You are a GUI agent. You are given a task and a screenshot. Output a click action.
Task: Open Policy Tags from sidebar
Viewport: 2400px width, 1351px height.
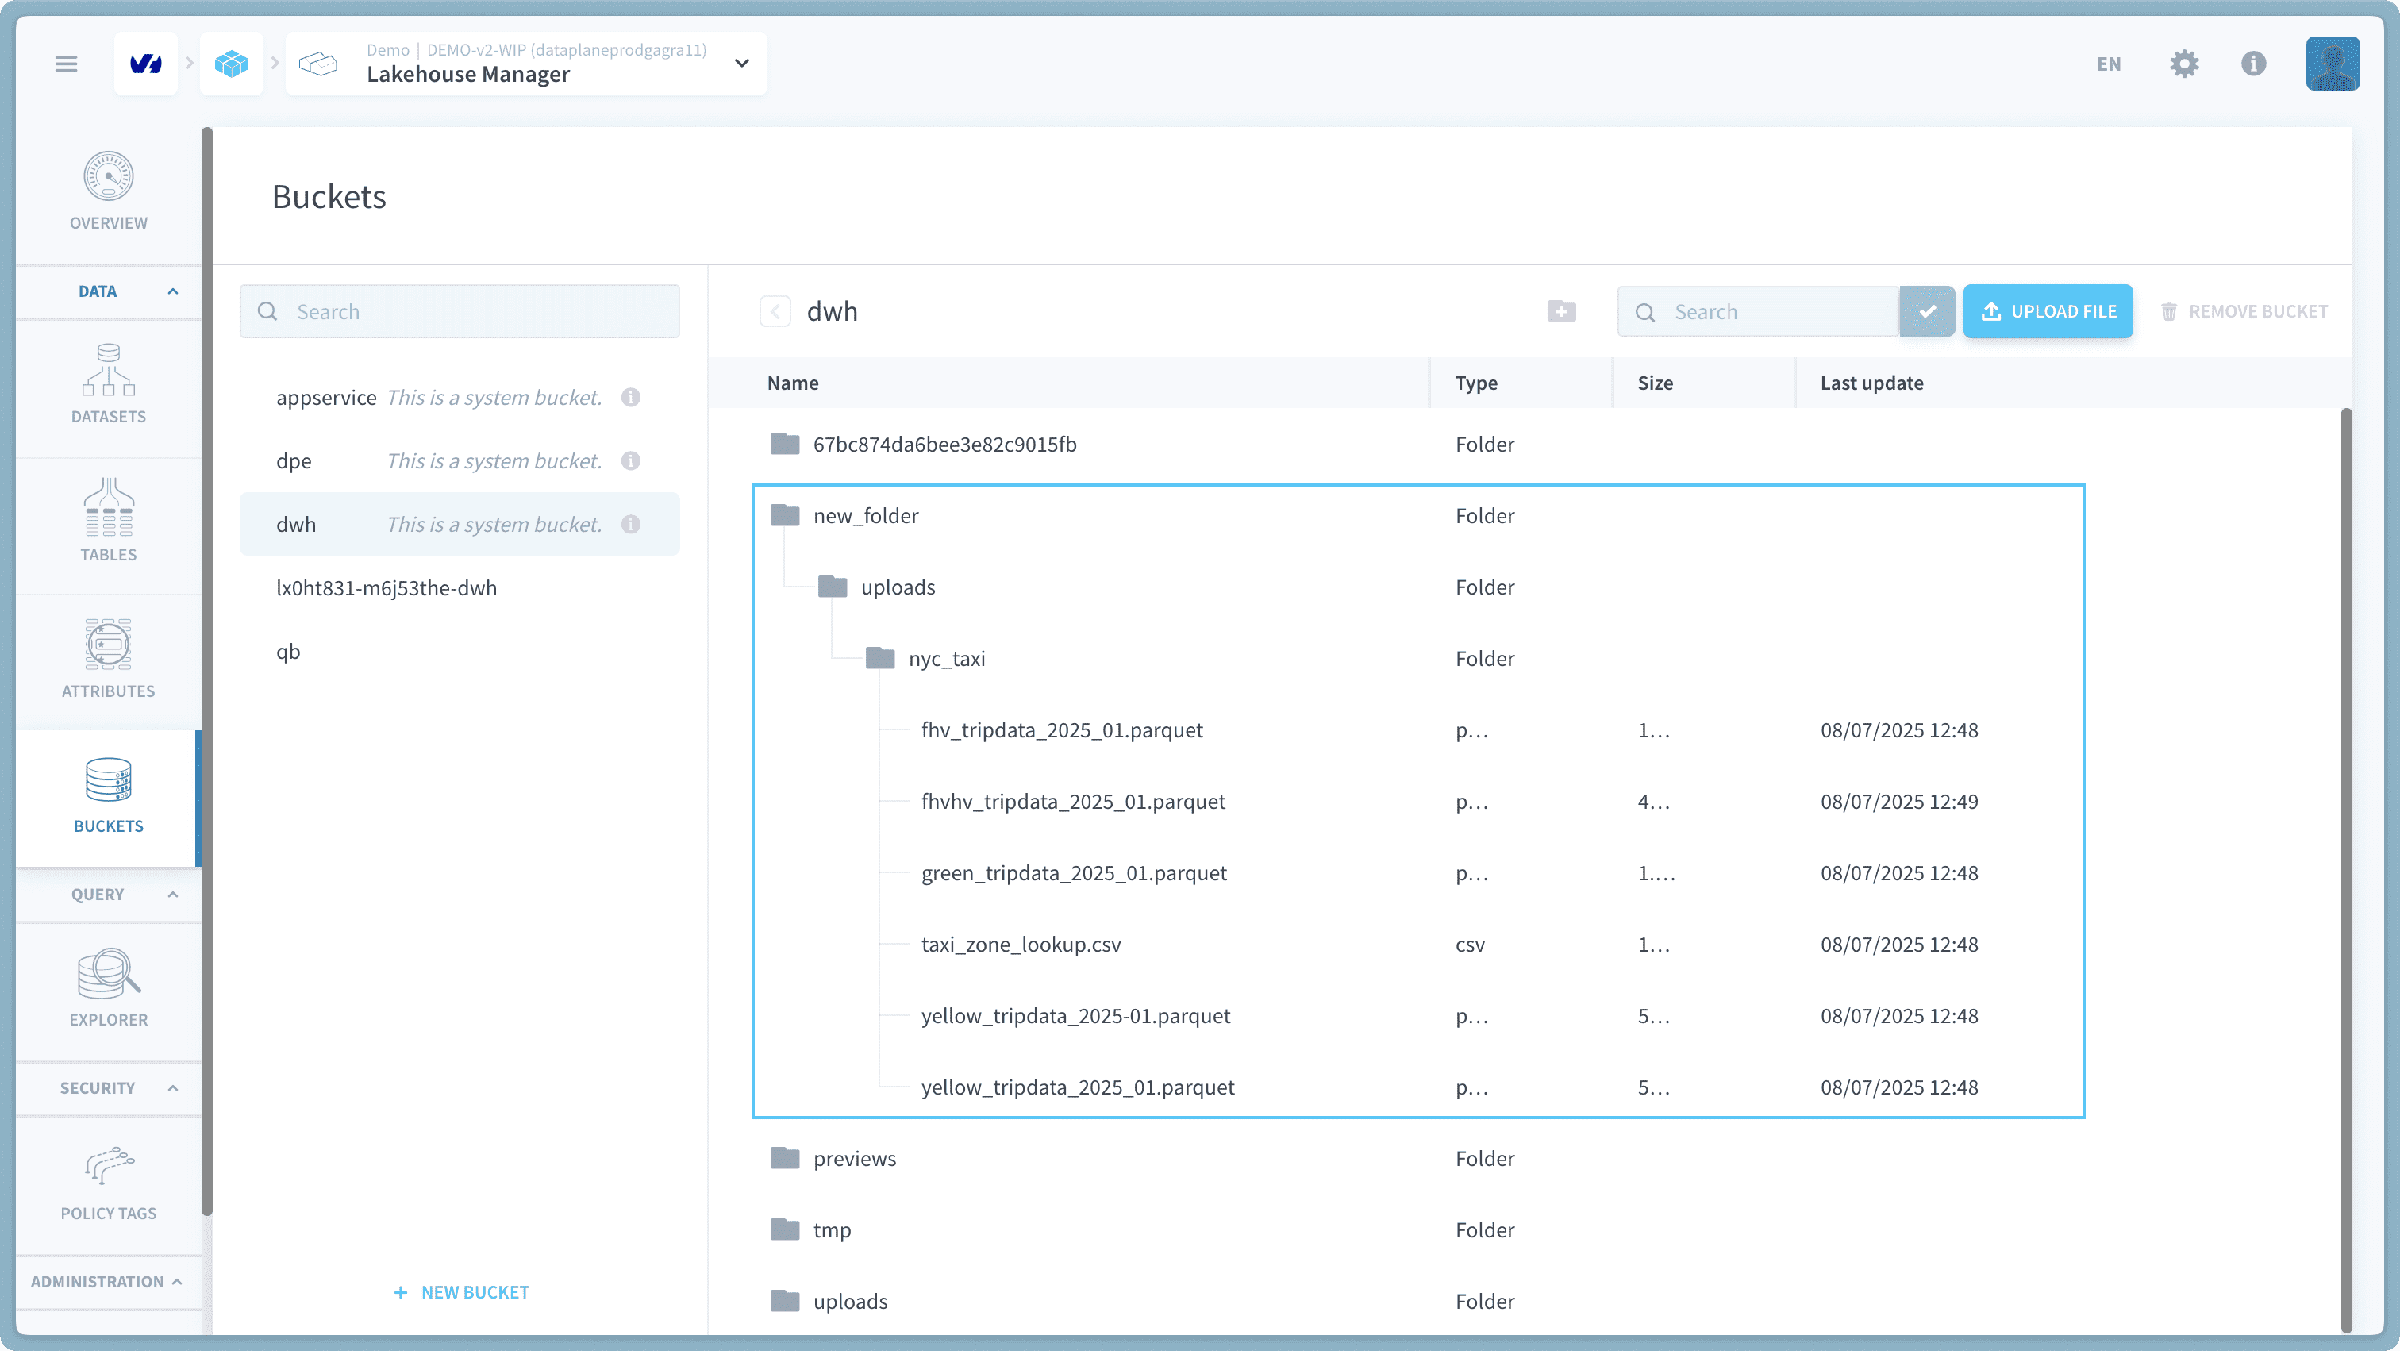coord(109,1184)
